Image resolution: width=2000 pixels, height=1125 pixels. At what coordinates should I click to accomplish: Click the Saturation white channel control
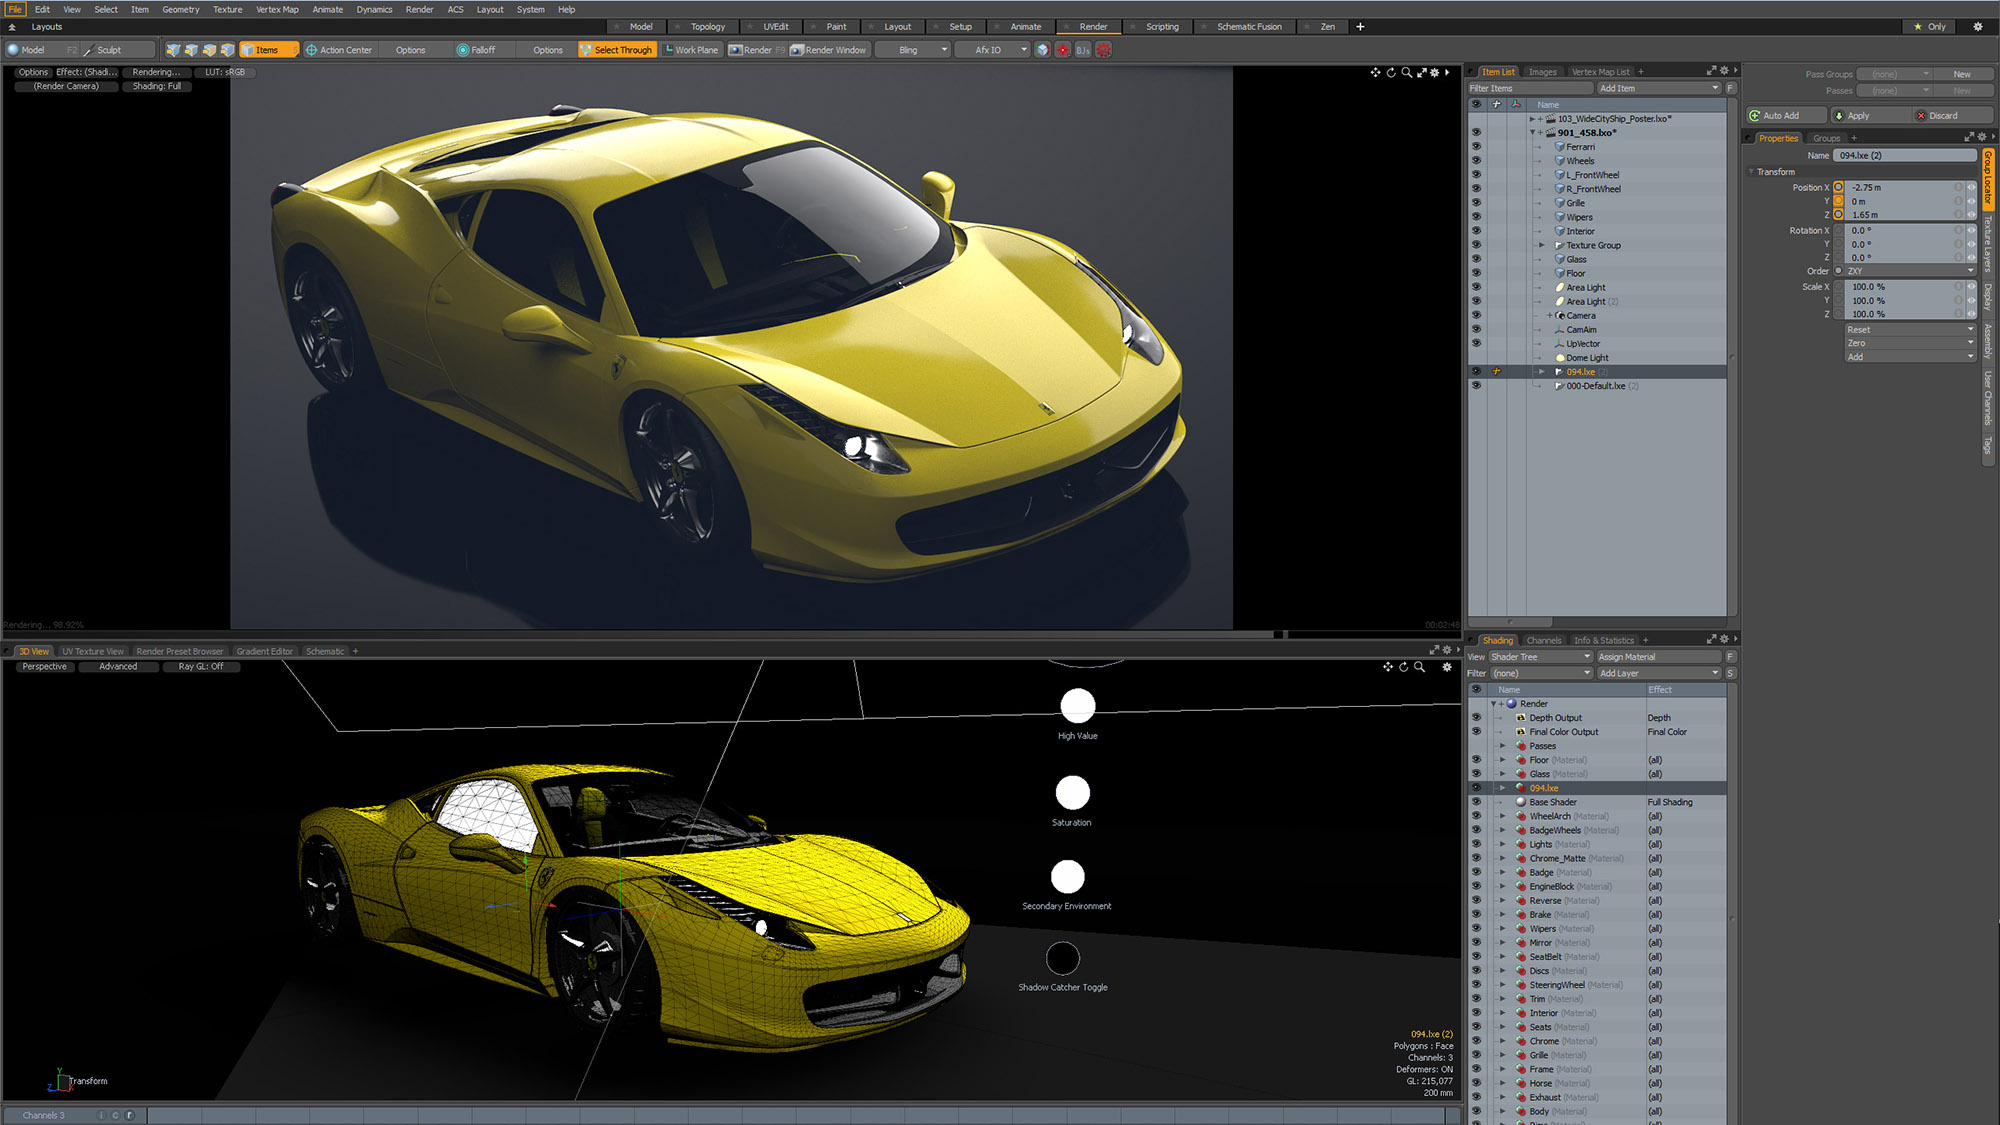click(1072, 793)
